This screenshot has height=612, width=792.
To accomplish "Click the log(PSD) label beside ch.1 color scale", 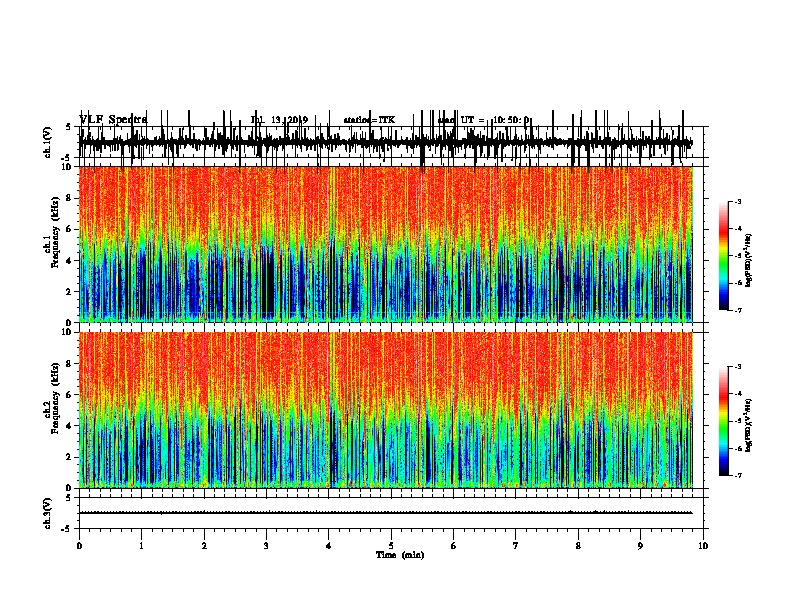I will click(x=748, y=260).
